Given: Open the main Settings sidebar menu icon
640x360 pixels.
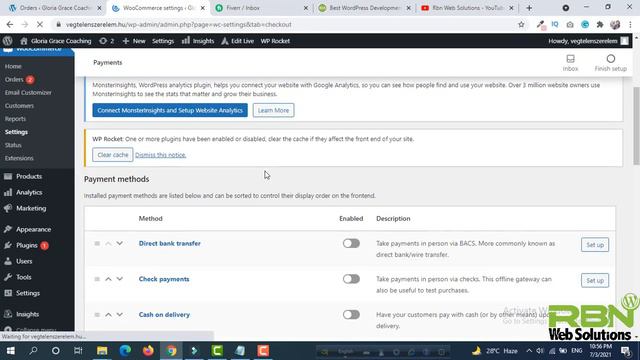Looking at the screenshot, I should coord(8,293).
